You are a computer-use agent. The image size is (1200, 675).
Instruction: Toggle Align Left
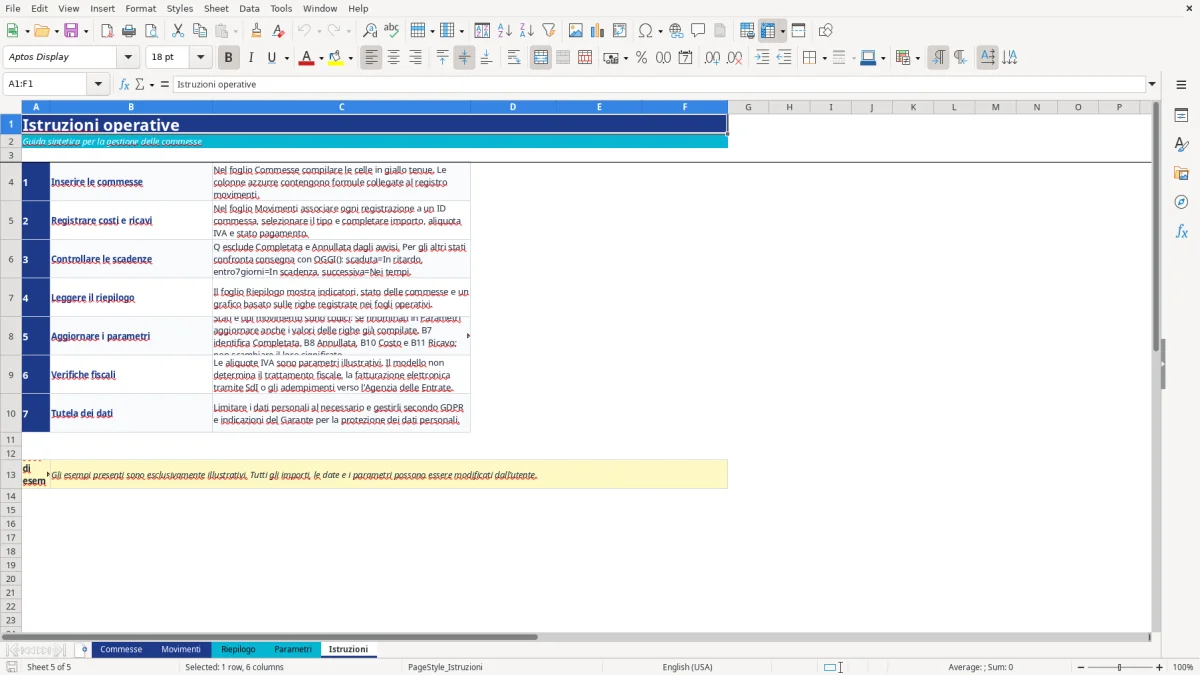(x=372, y=58)
